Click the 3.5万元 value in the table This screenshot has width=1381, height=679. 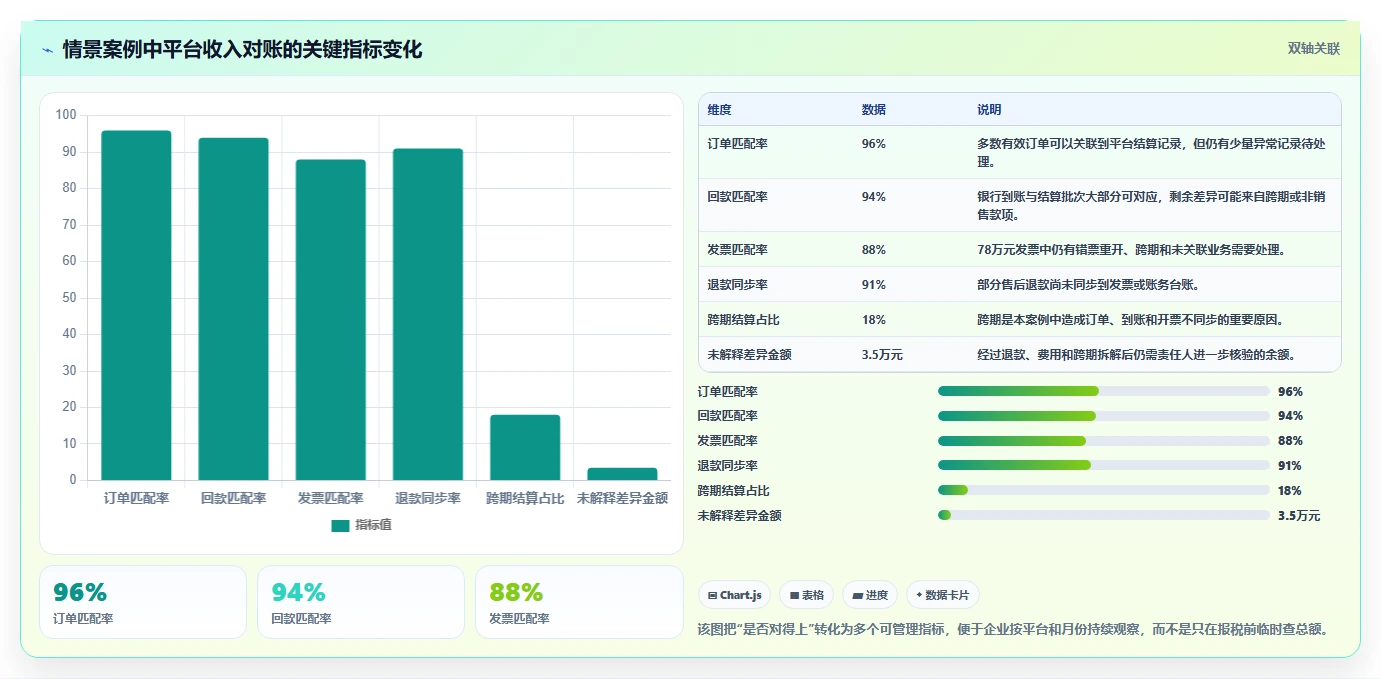point(882,355)
